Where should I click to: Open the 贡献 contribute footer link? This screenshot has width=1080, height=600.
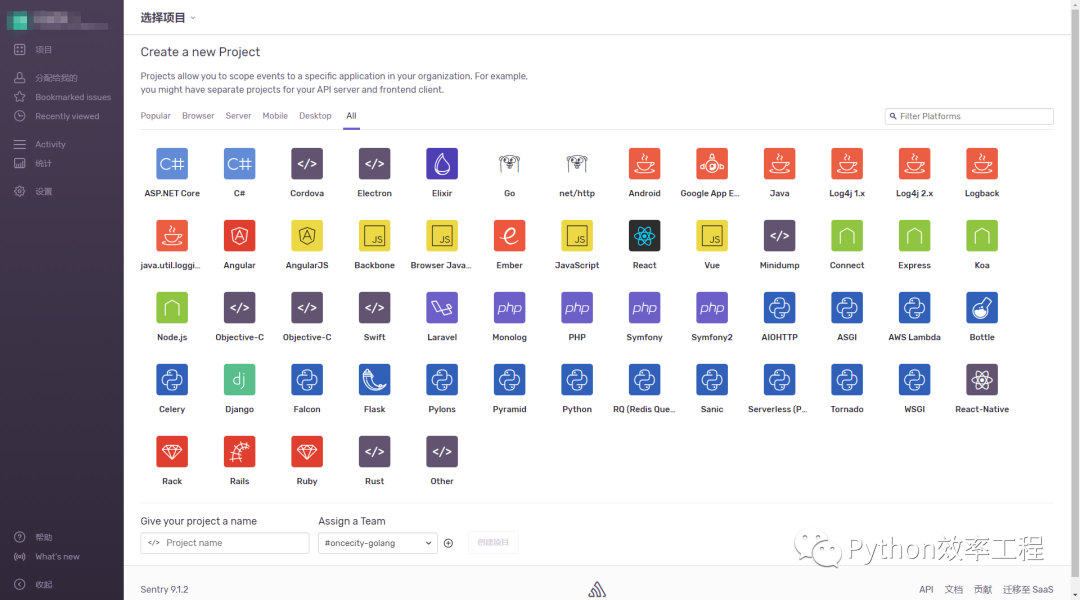point(983,590)
